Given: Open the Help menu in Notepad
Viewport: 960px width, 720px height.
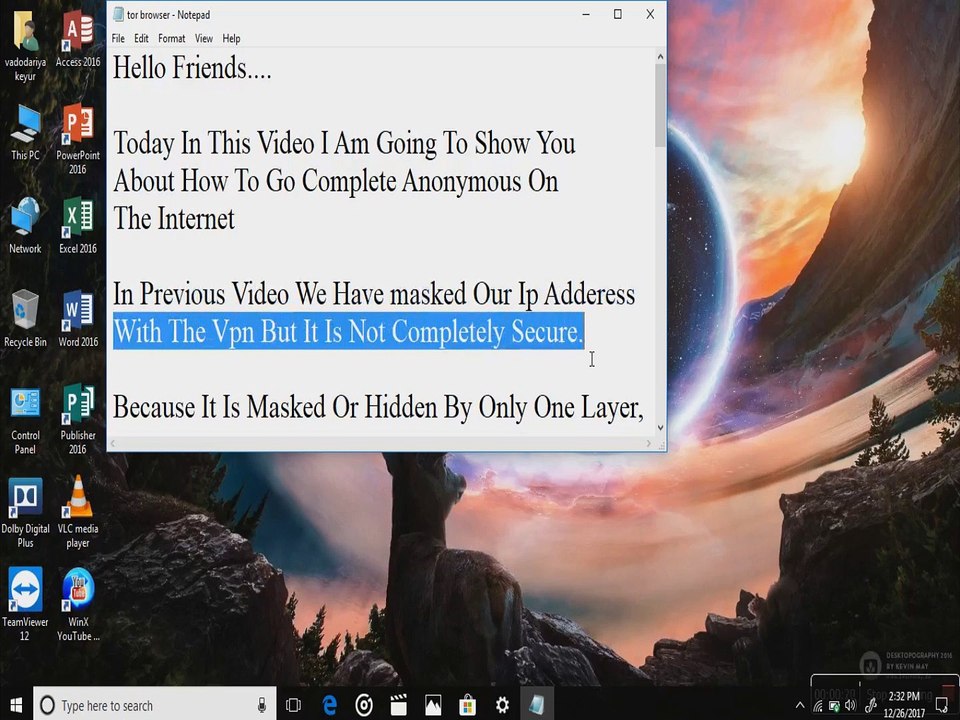Looking at the screenshot, I should click(231, 39).
